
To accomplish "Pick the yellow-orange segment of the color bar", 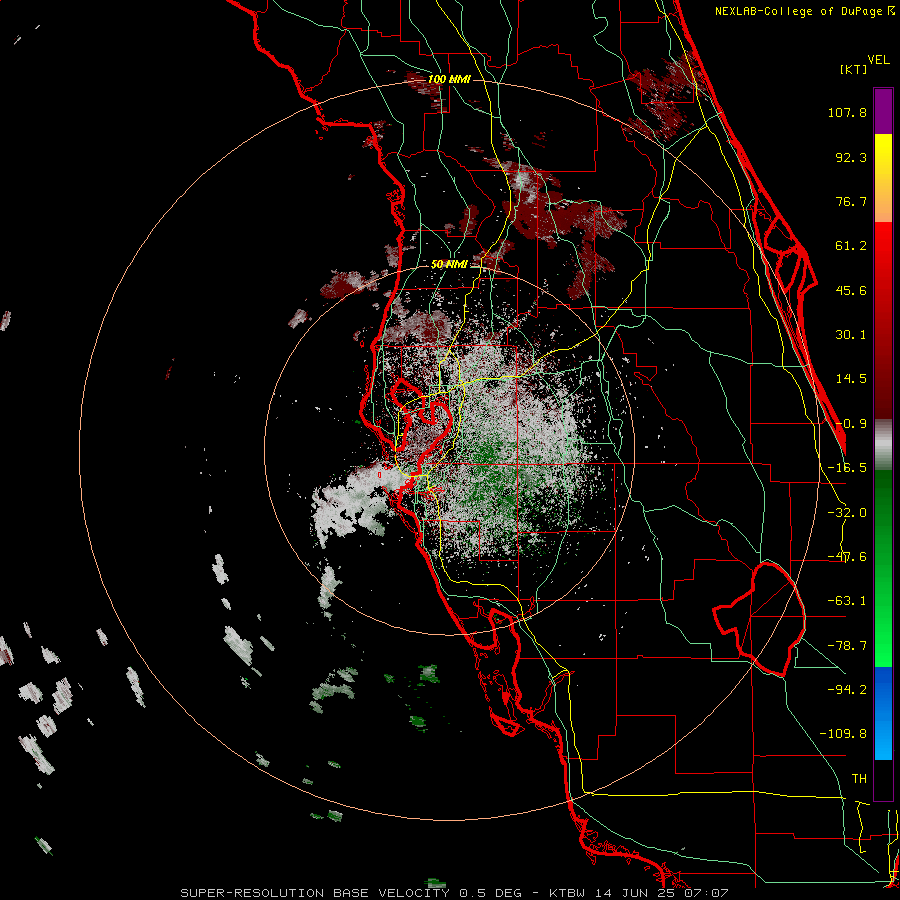I will (x=883, y=178).
